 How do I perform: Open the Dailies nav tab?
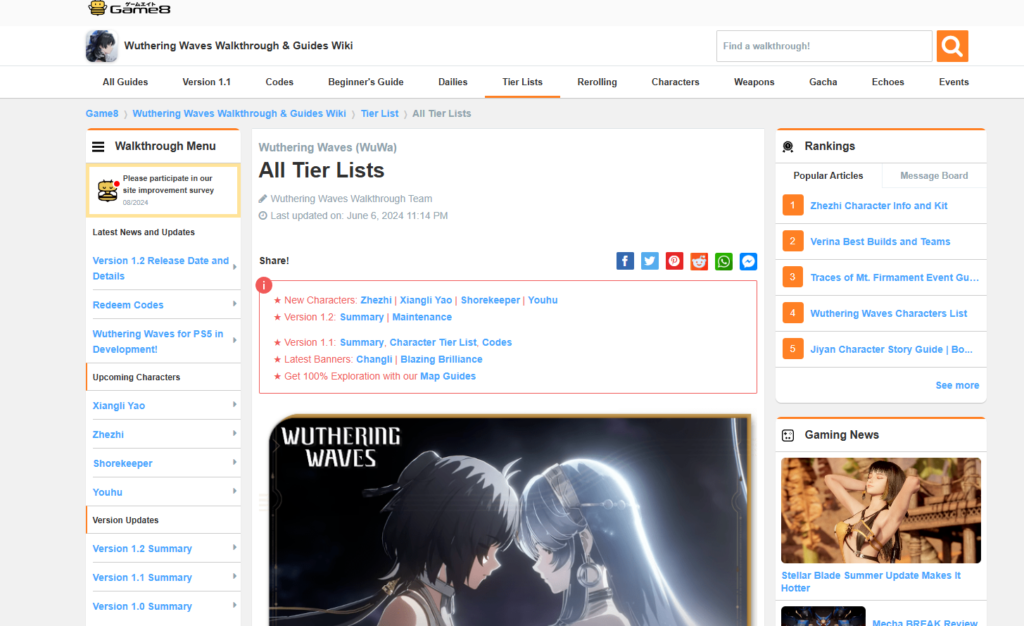point(453,82)
